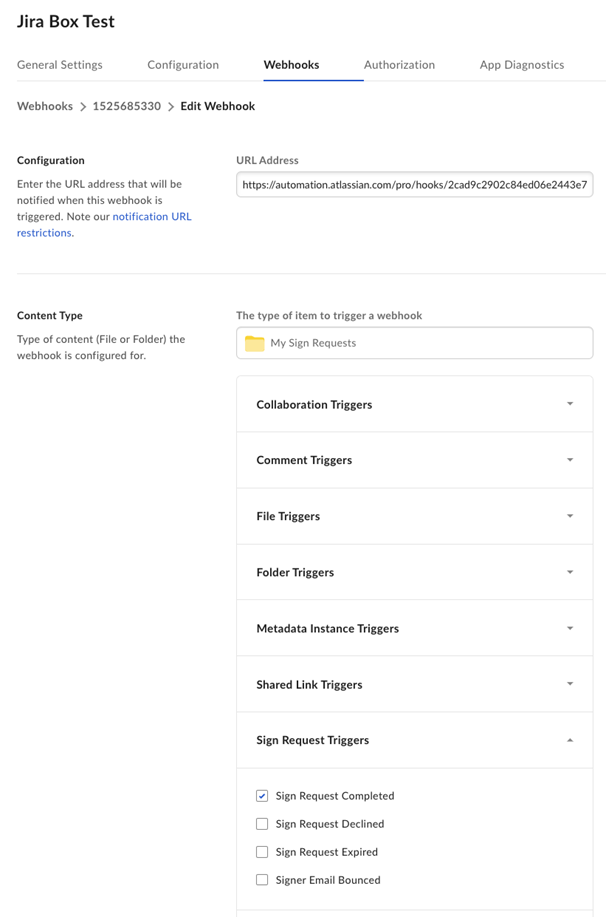Tick Signer Email Bounced checkbox

[262, 880]
